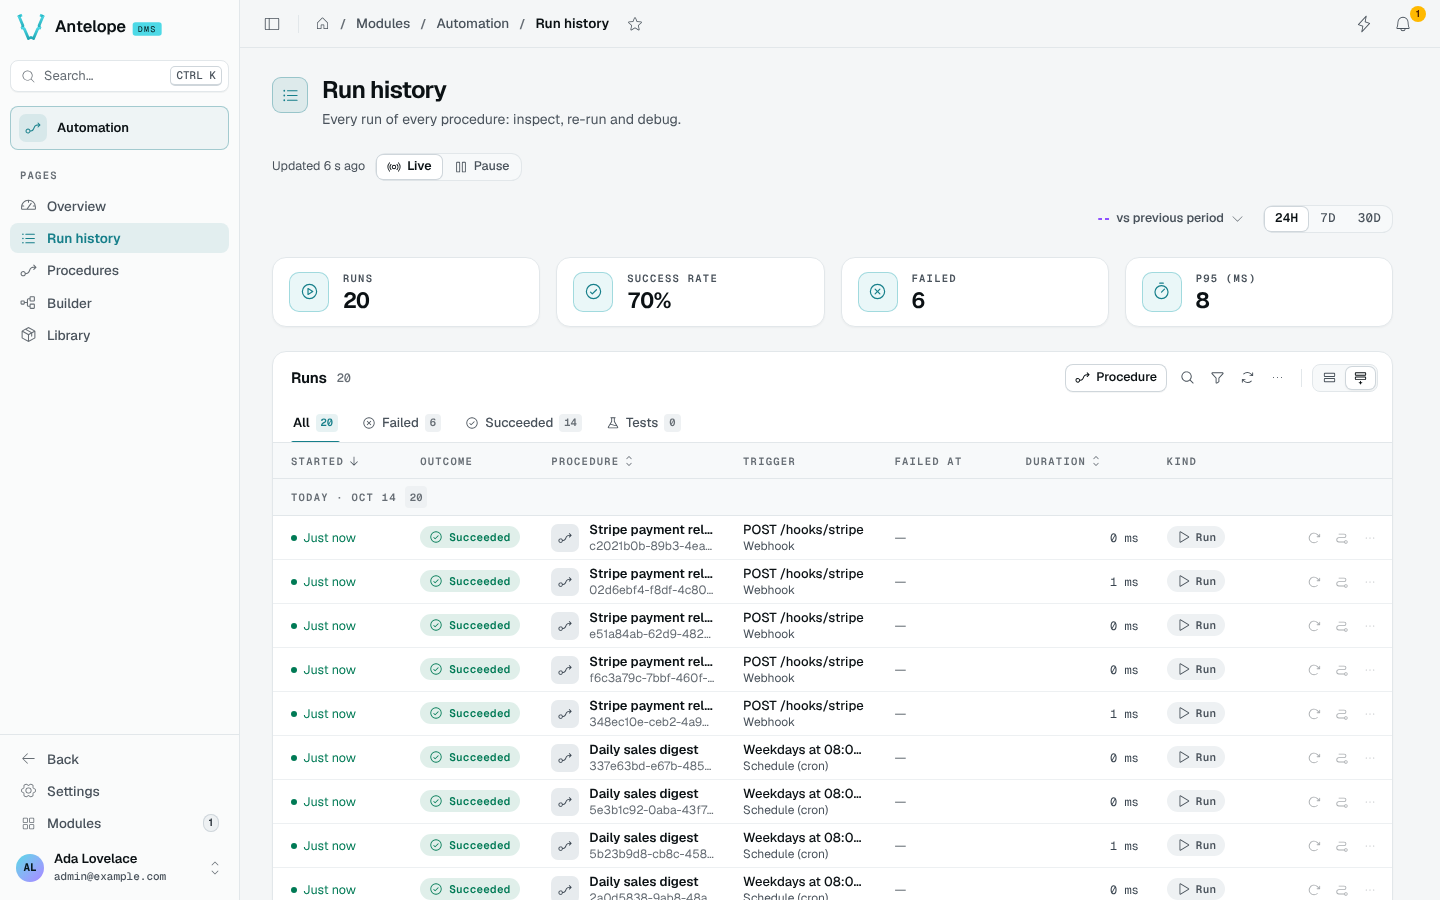Show Tests runs tab
The height and width of the screenshot is (900, 1440).
click(644, 423)
